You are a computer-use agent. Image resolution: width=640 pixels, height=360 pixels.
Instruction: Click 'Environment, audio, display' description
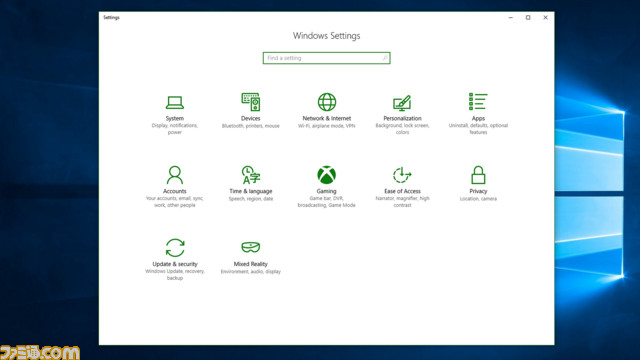(251, 272)
